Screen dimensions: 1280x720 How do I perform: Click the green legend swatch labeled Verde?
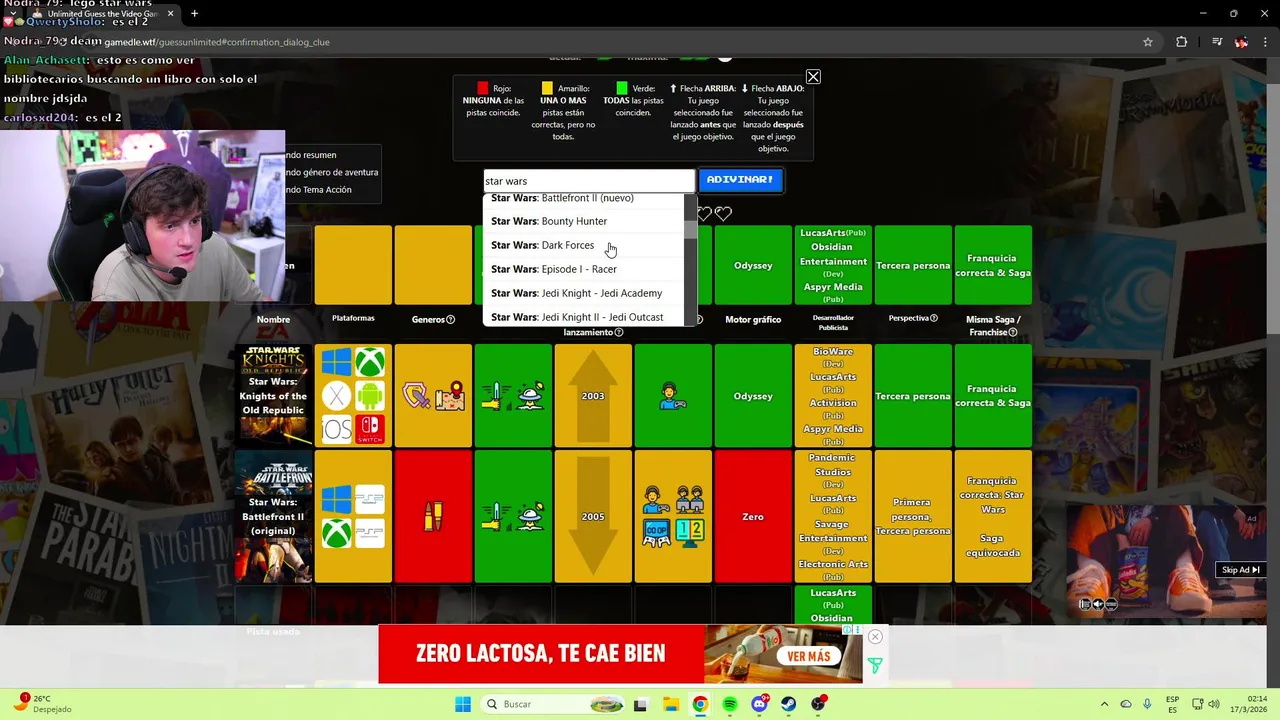point(622,88)
